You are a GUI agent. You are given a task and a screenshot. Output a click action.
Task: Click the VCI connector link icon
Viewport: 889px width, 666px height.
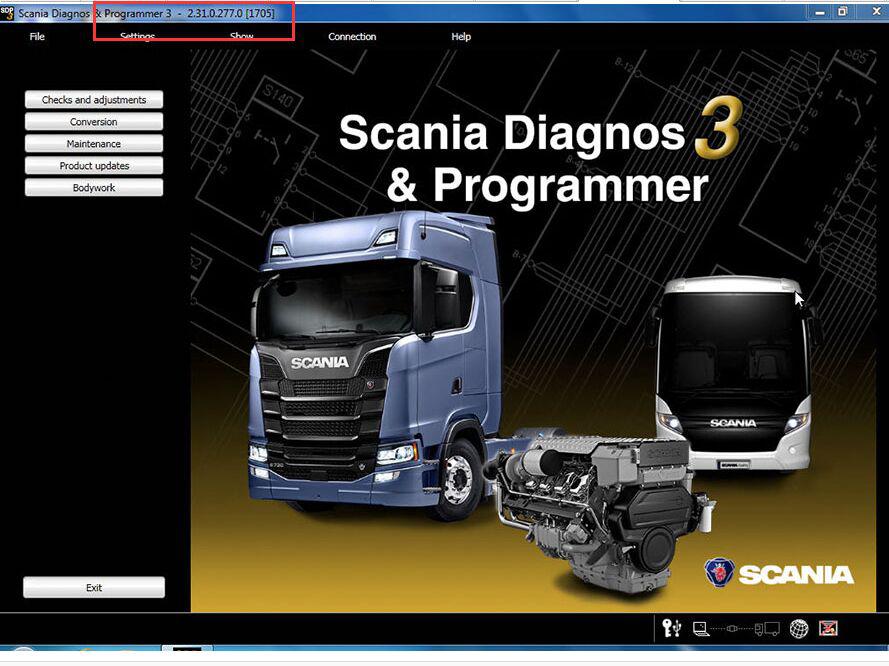pyautogui.click(x=734, y=629)
